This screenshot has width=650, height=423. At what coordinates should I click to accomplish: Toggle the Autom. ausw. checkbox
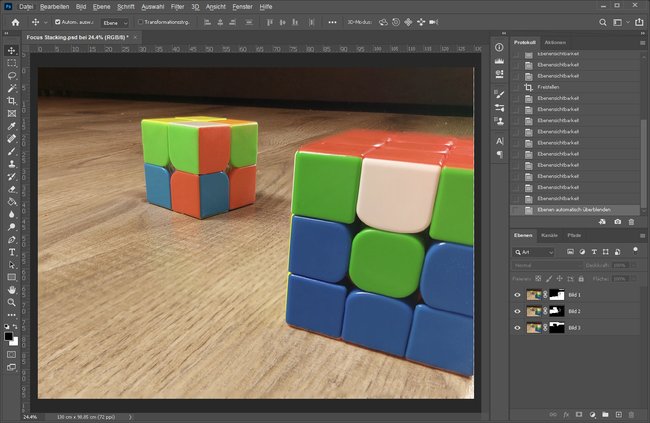tap(58, 22)
